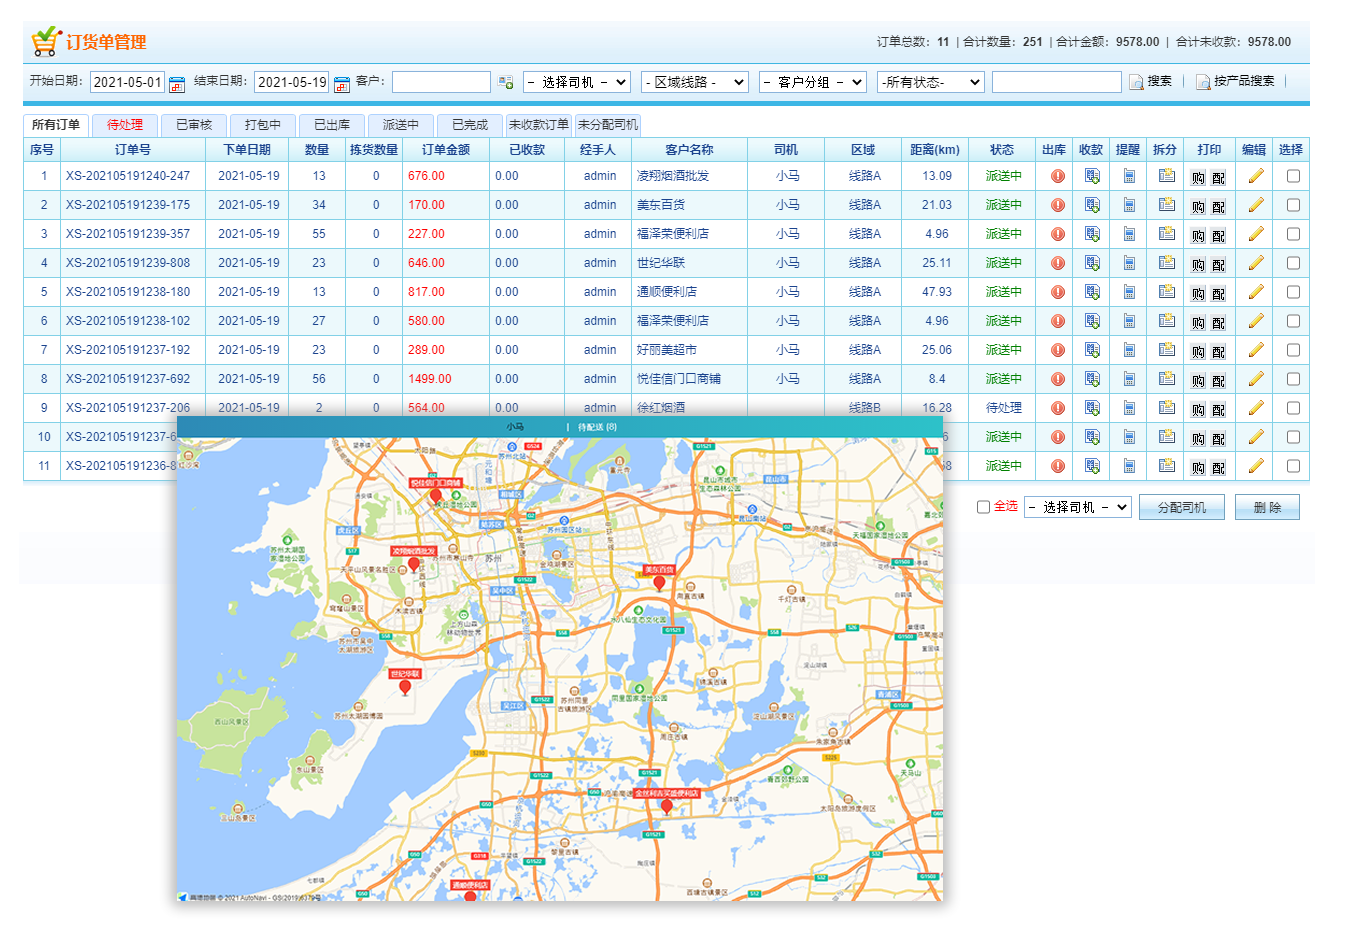Click the 搜索 search icon

pos(1136,82)
